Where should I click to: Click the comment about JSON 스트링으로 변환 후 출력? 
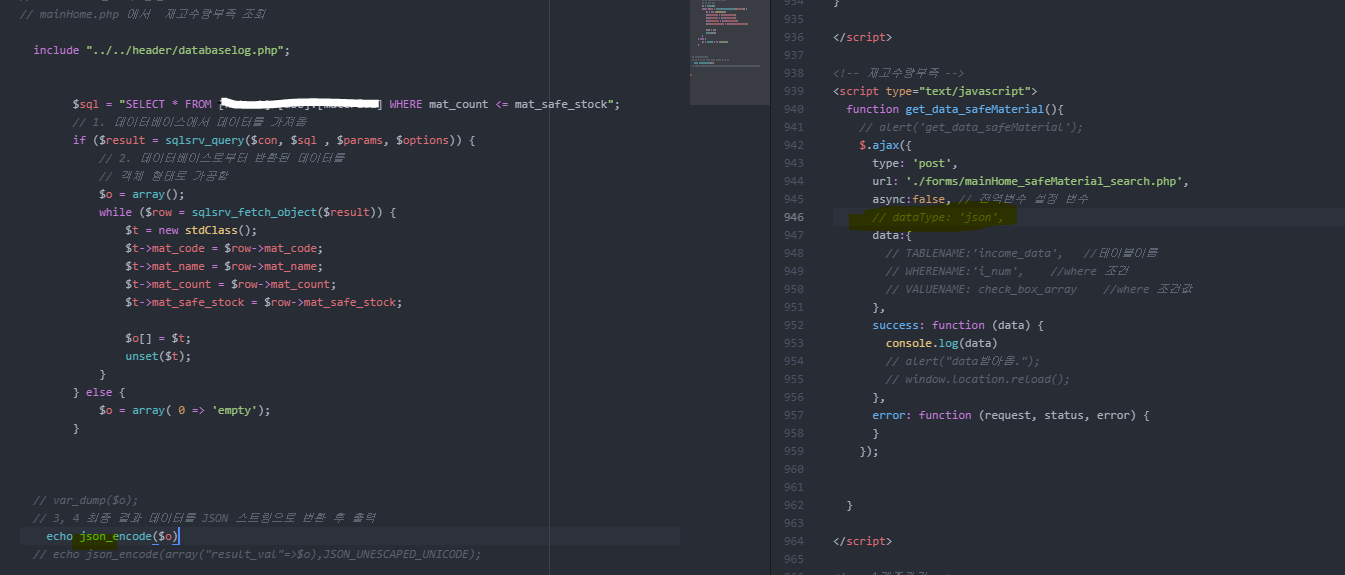click(204, 518)
